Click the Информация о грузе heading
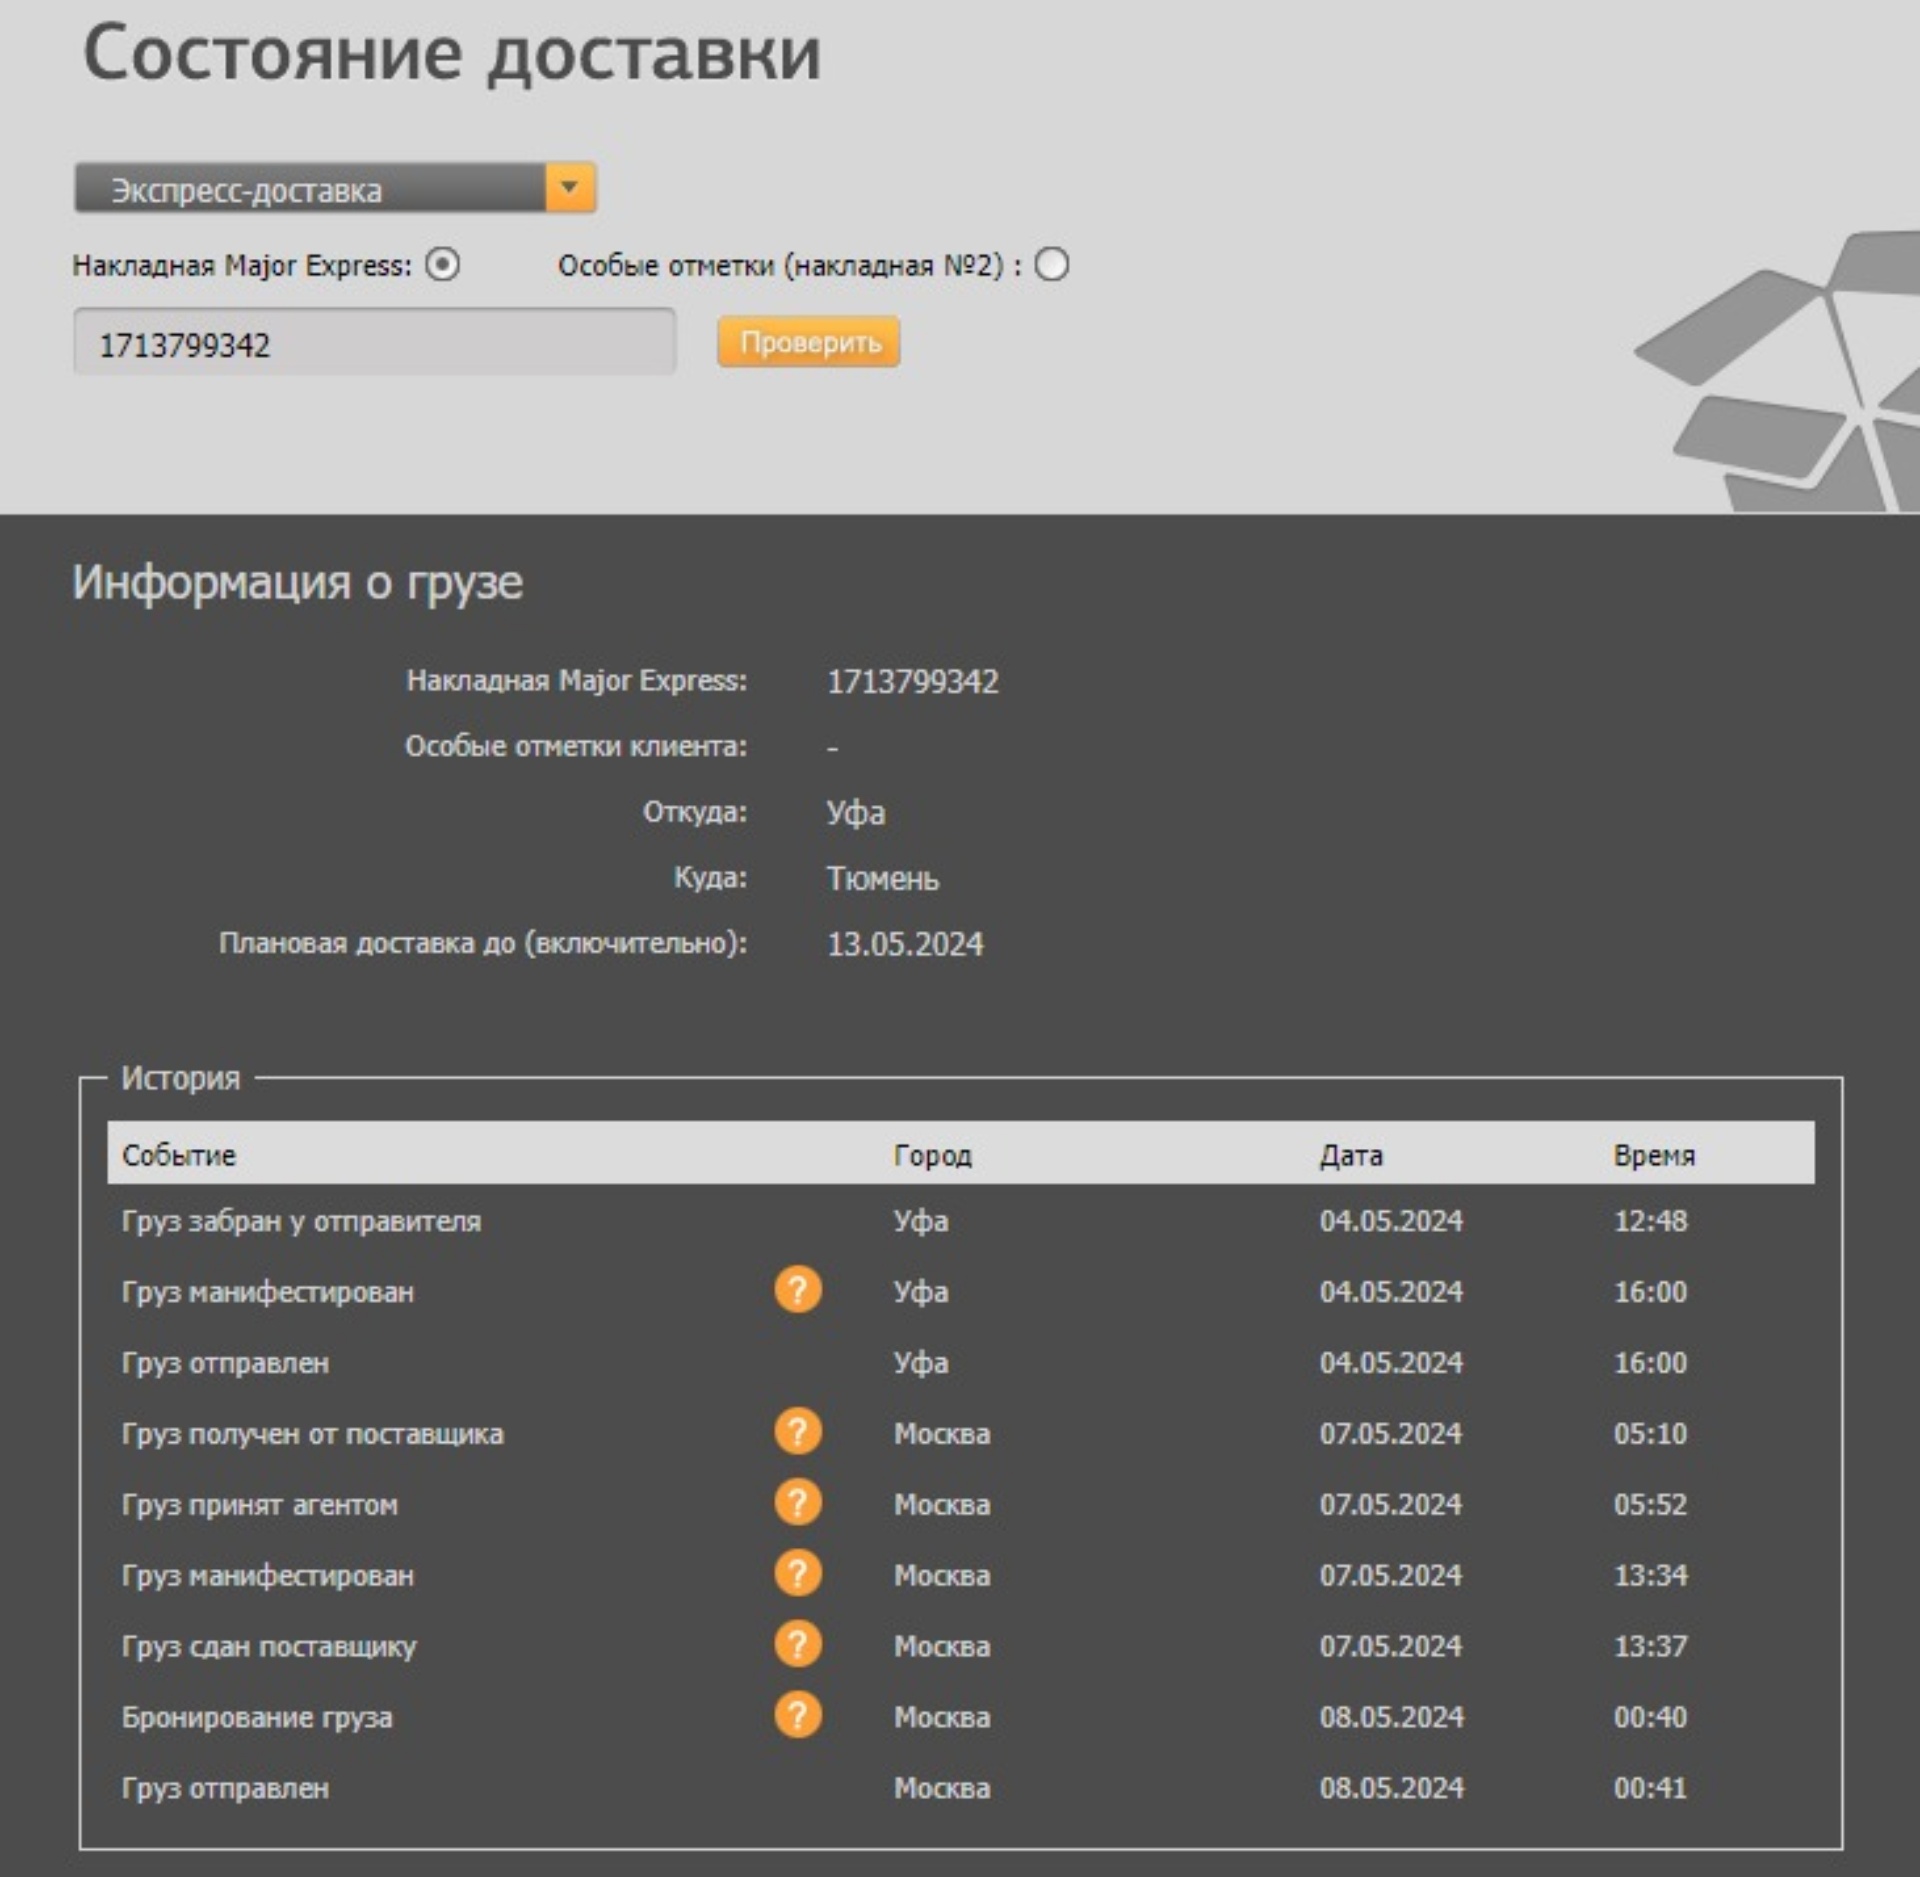Screen dimensions: 1920x1877 [x=297, y=582]
